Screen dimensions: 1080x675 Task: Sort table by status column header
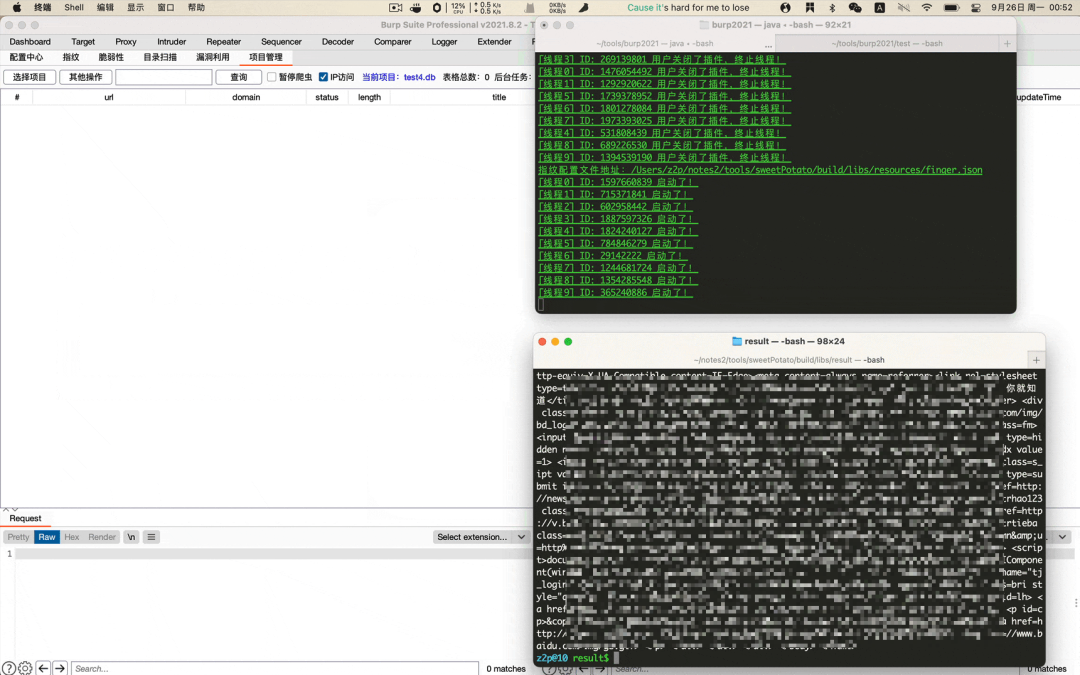point(326,97)
